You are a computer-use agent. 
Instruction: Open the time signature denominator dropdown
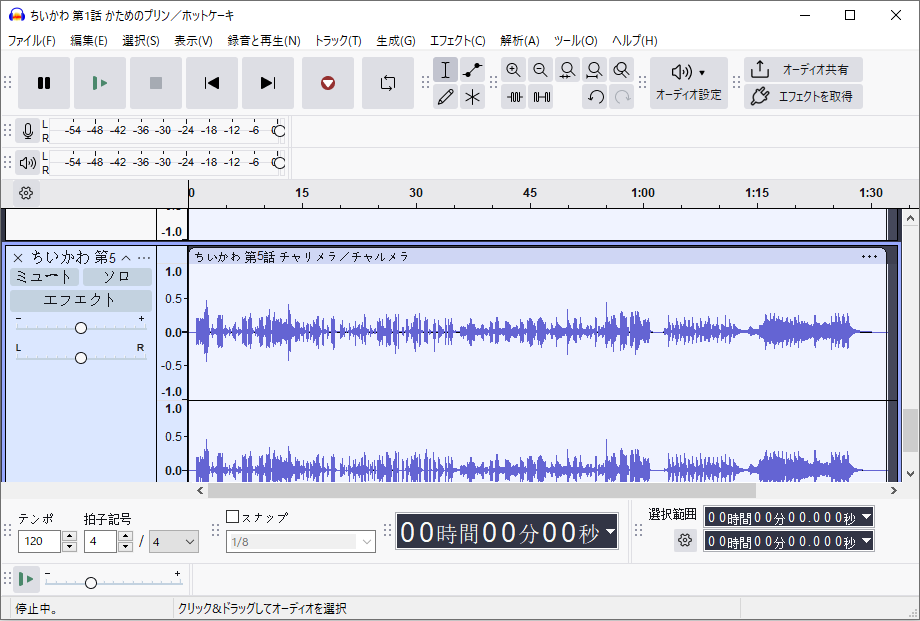click(x=174, y=541)
